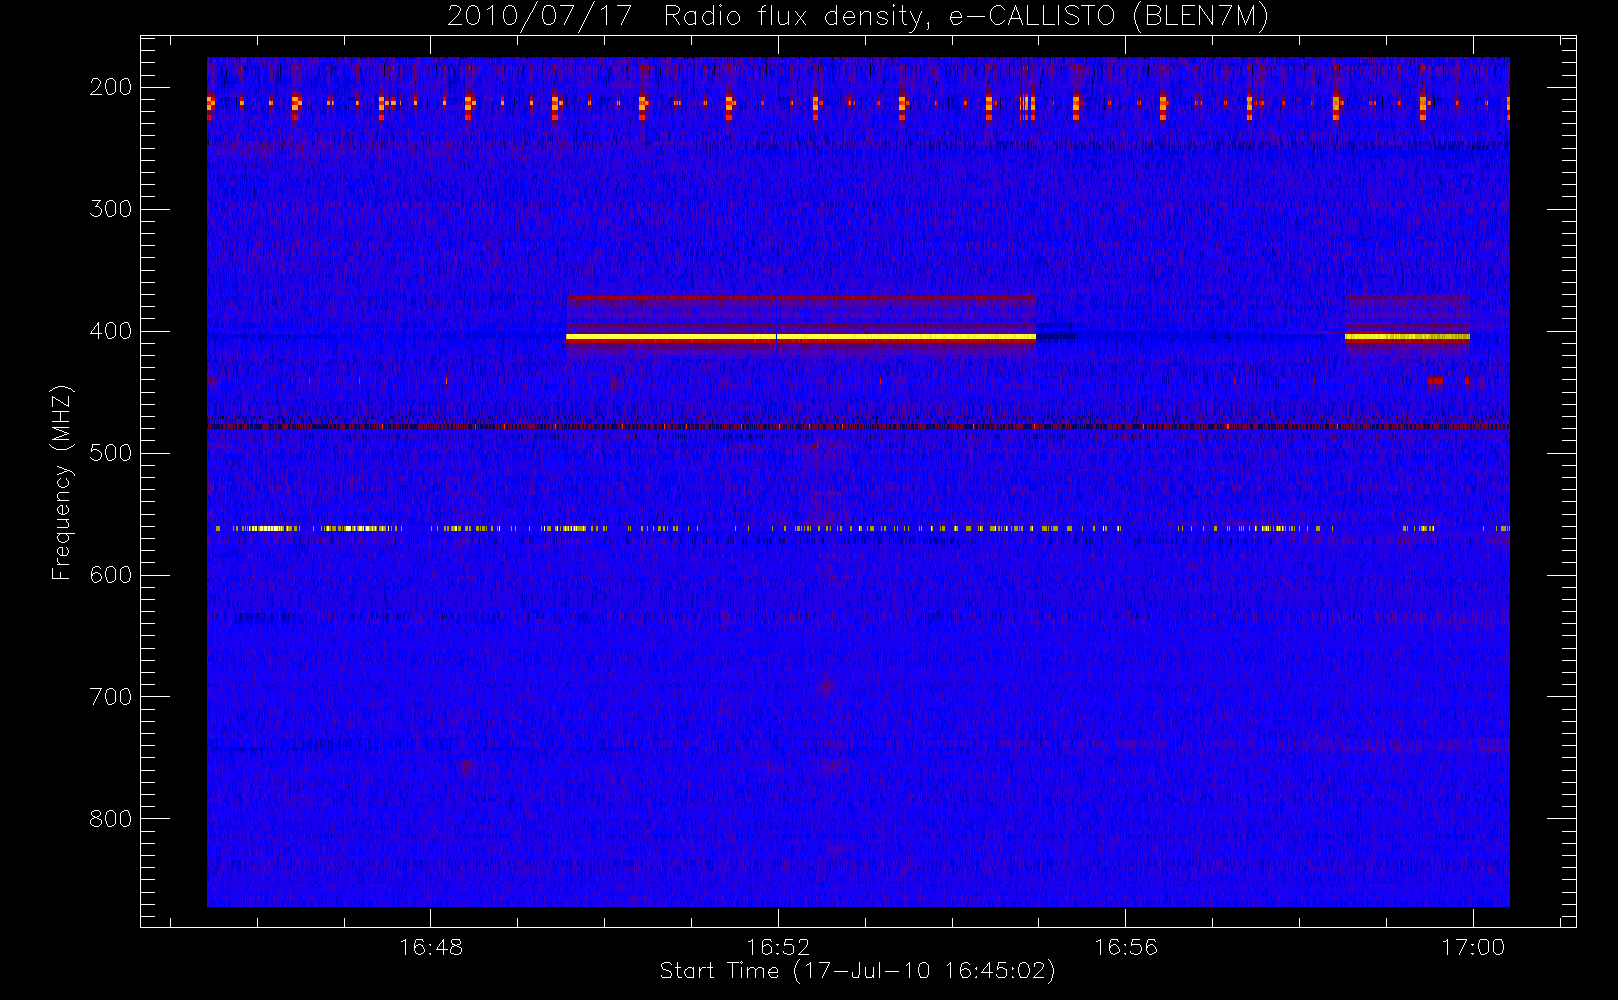Click the long bright yellow band near 400 MHz
The width and height of the screenshot is (1618, 1000).
(801, 338)
